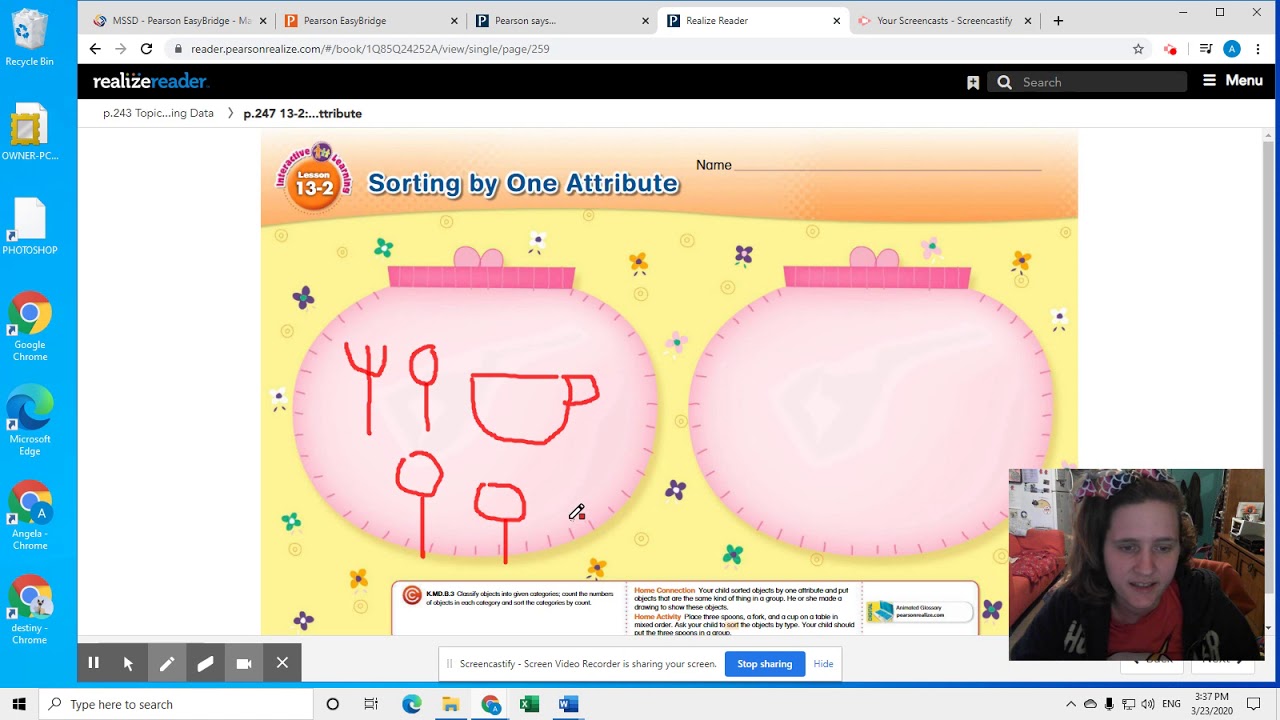Open a new browser tab

coord(1058,20)
